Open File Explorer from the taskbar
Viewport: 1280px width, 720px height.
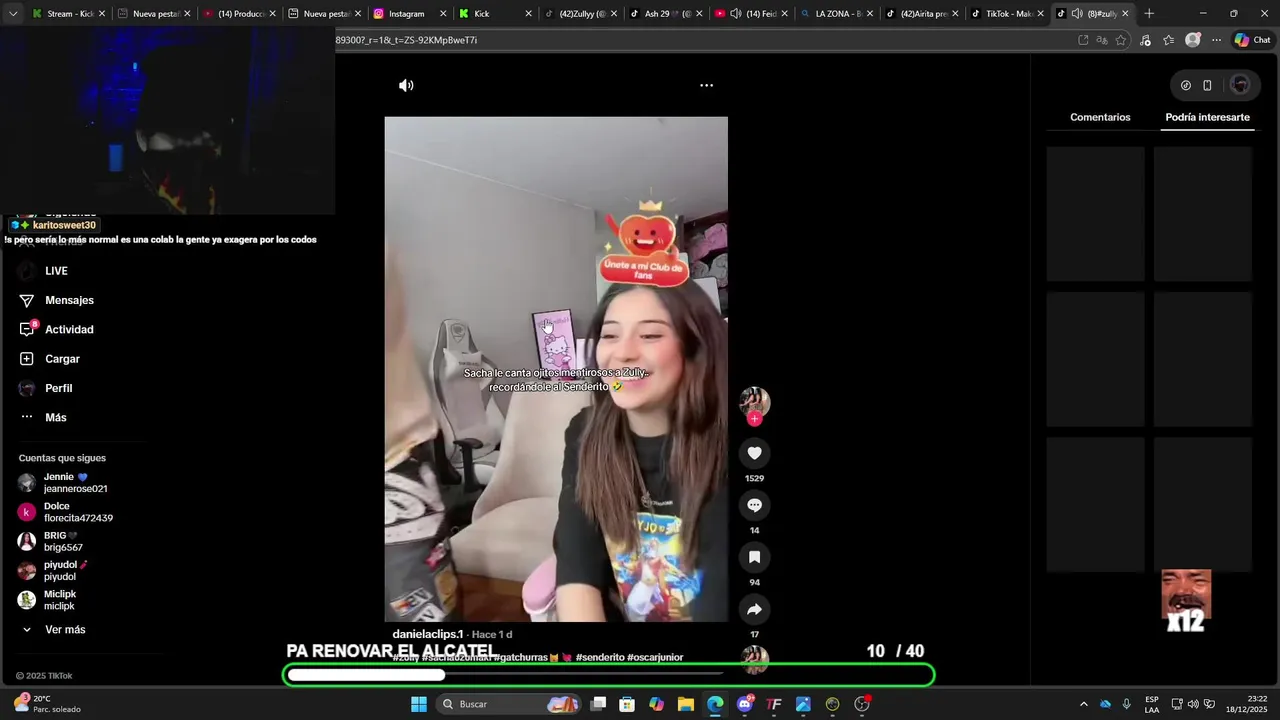point(686,704)
